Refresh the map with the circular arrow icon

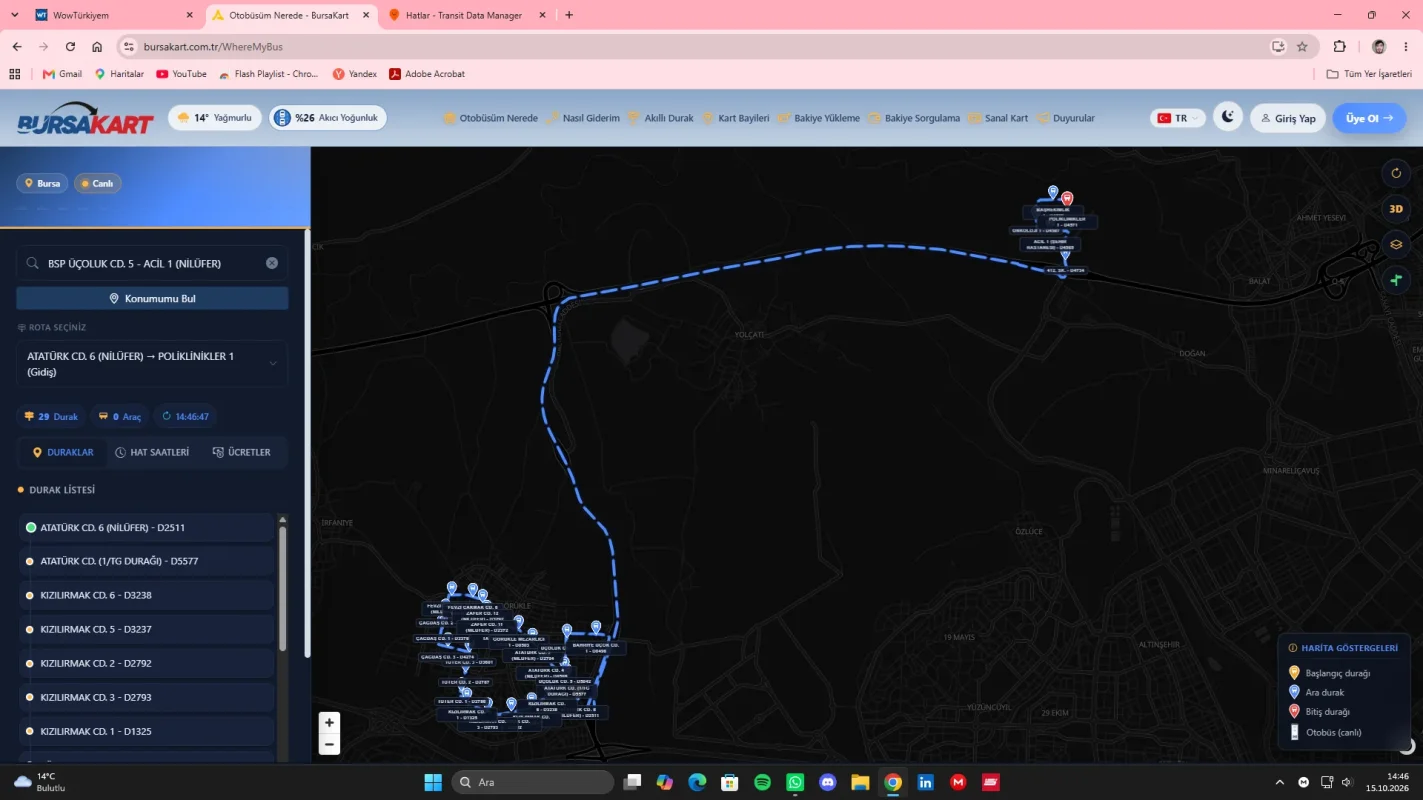(1396, 173)
